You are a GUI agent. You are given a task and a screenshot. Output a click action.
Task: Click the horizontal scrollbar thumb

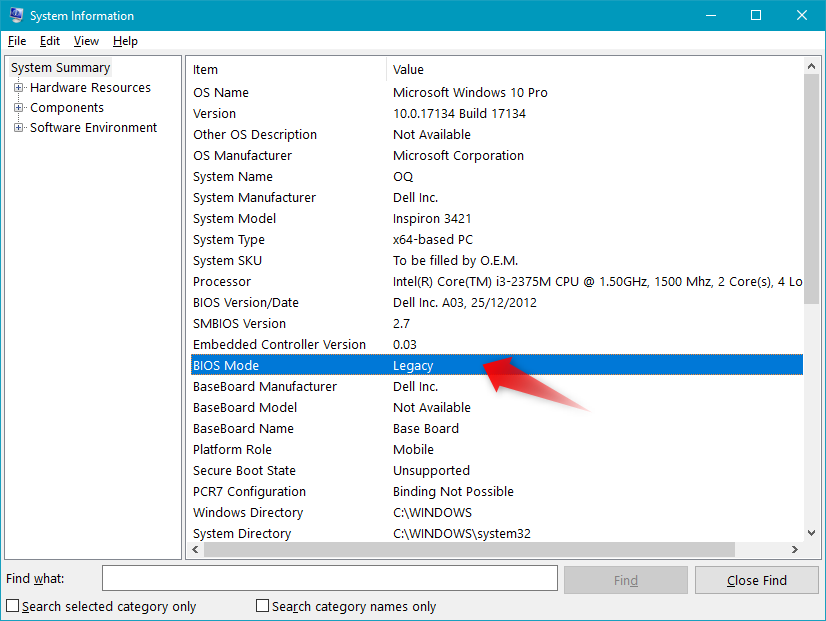pyautogui.click(x=469, y=549)
